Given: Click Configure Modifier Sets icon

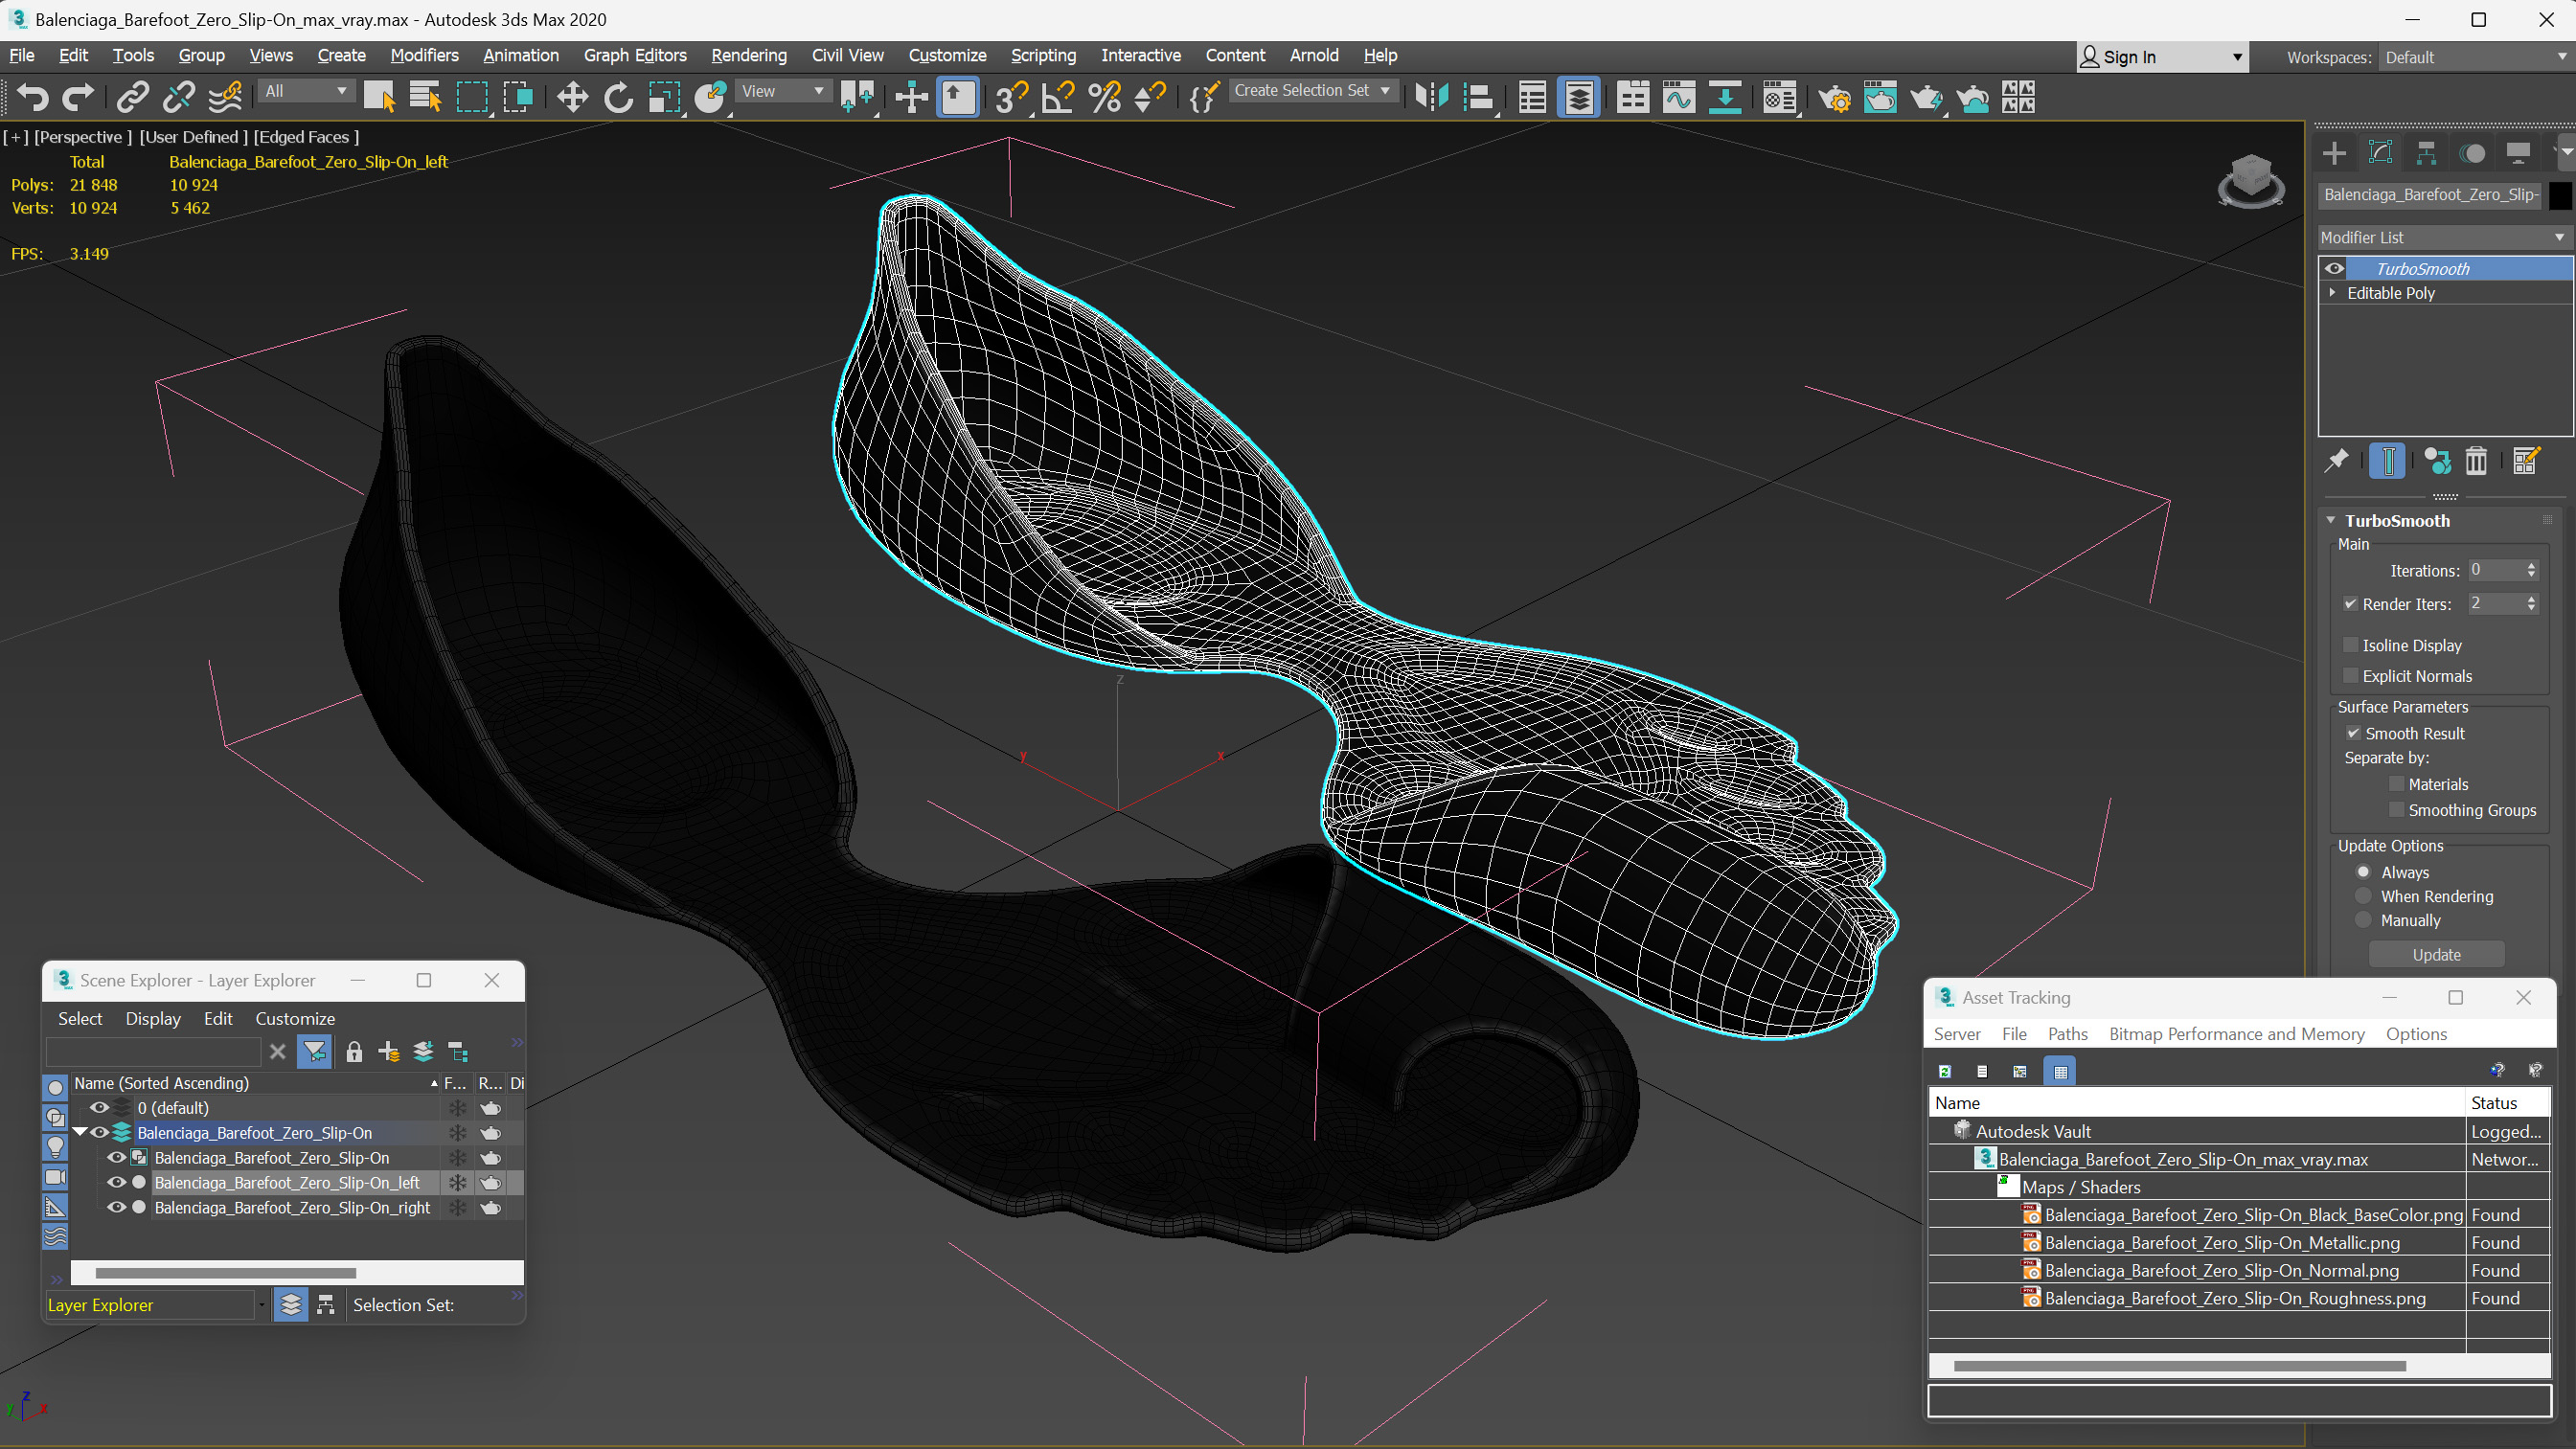Looking at the screenshot, I should [2525, 461].
